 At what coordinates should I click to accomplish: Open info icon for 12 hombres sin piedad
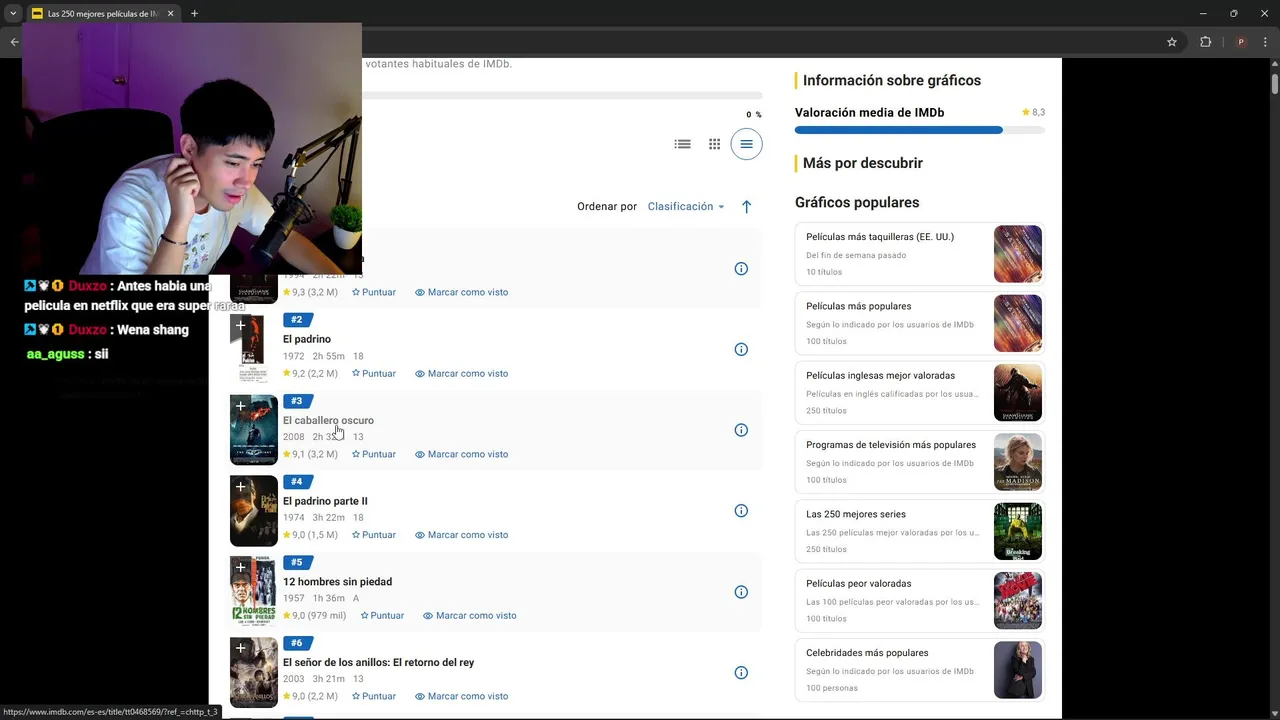(741, 592)
